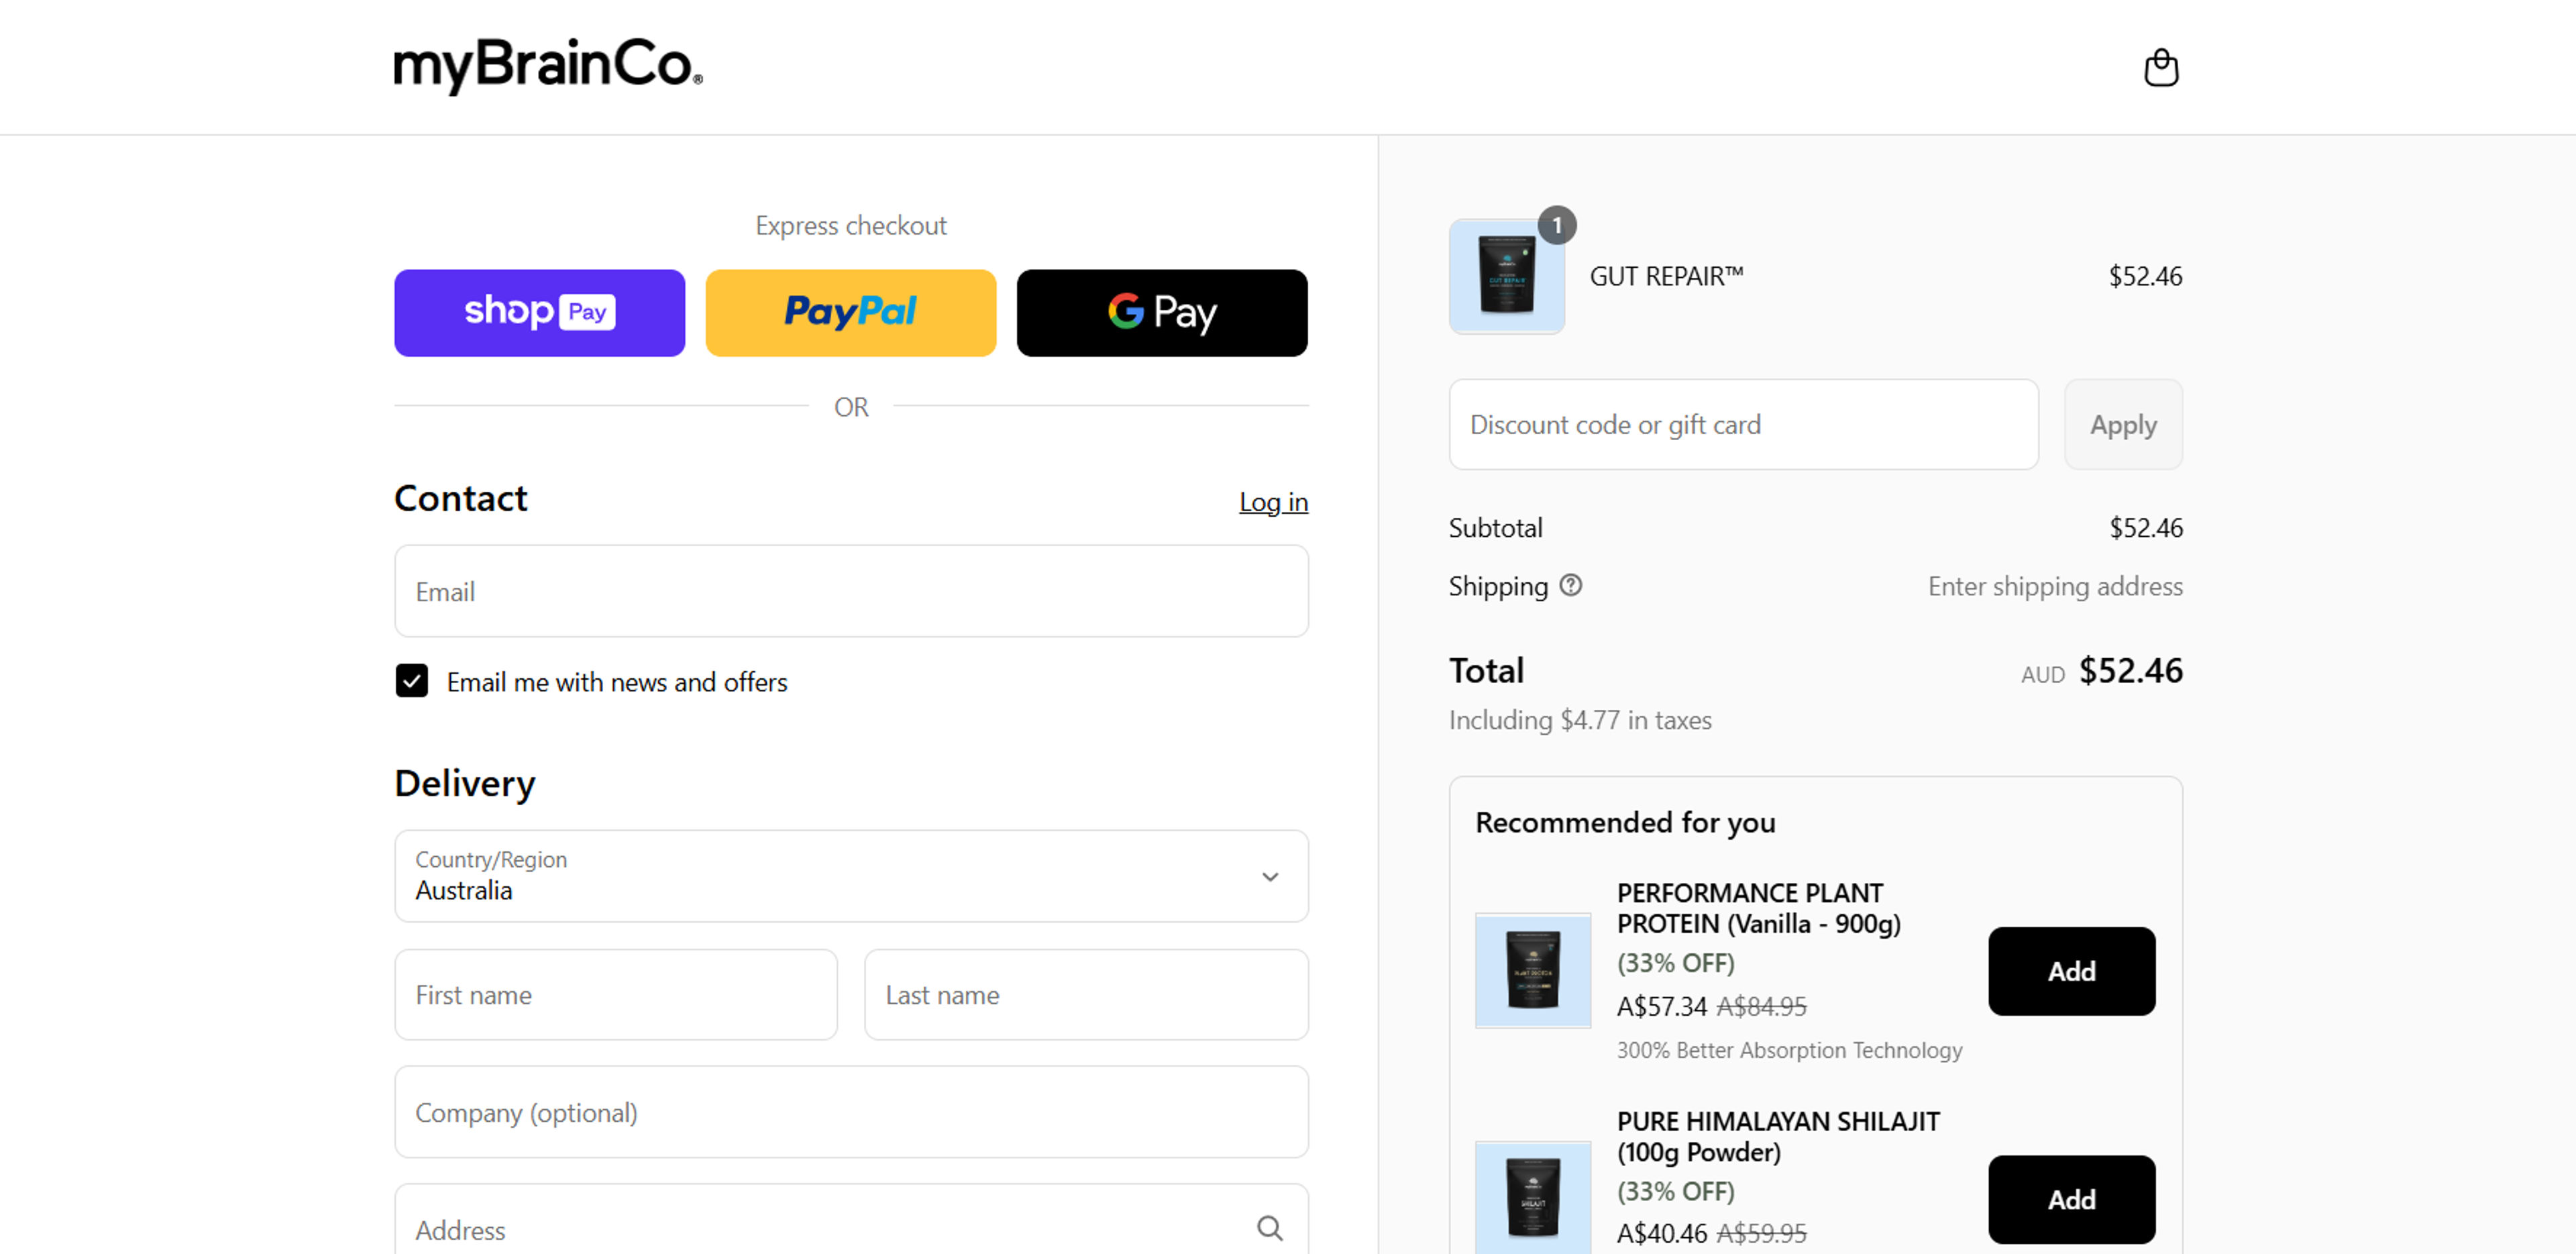Viewport: 2576px width, 1254px height.
Task: Click 'Including $4.77 in taxes' text
Action: pyautogui.click(x=1579, y=720)
